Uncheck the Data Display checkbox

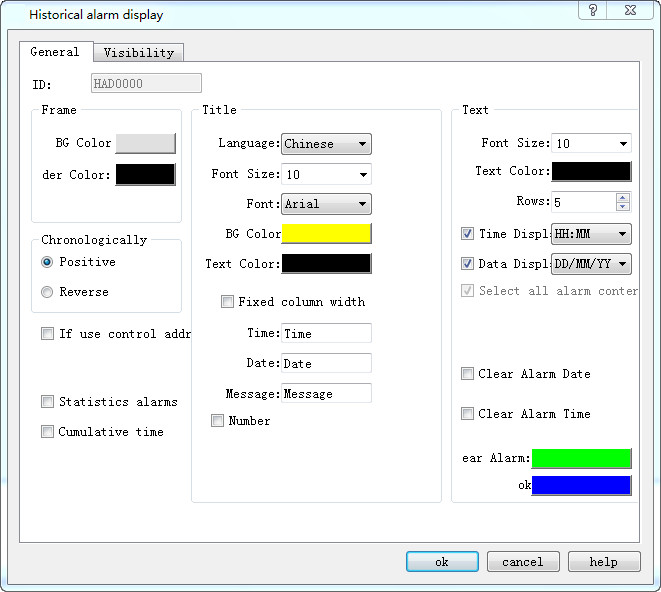pyautogui.click(x=467, y=264)
